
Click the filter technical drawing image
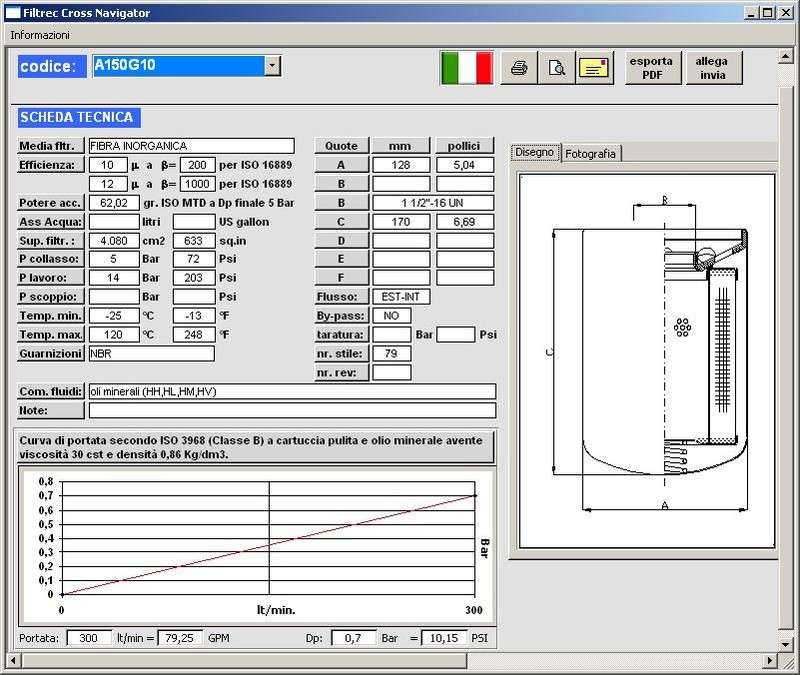(646, 360)
